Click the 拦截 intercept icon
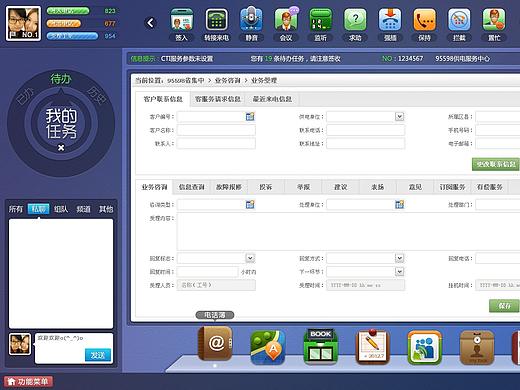The height and width of the screenshot is (390, 520). point(459,20)
